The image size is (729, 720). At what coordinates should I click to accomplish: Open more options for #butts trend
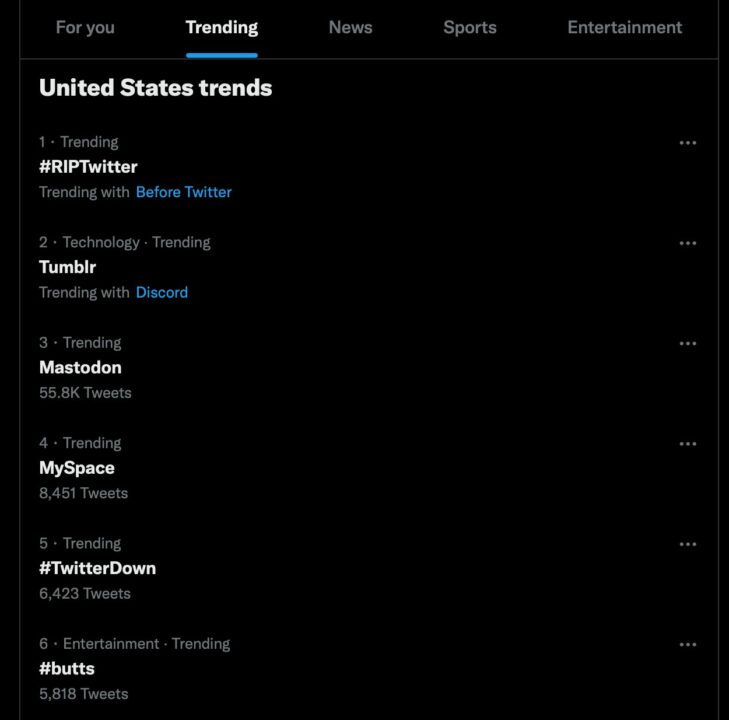(687, 644)
